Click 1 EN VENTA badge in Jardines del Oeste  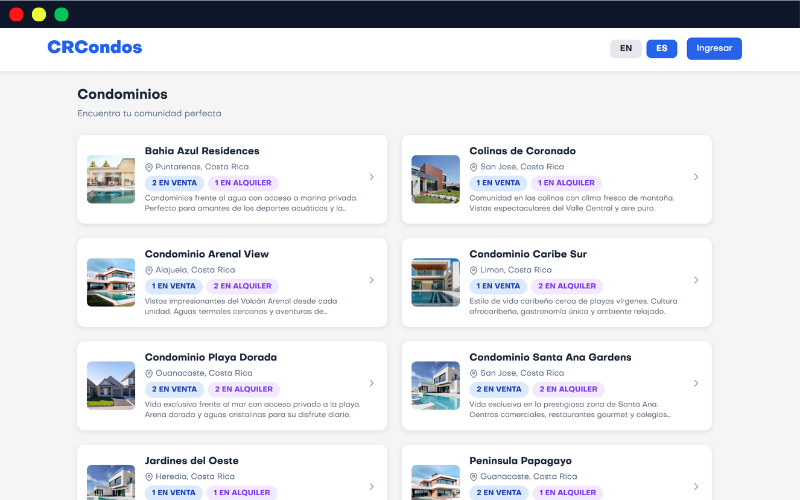tap(174, 493)
